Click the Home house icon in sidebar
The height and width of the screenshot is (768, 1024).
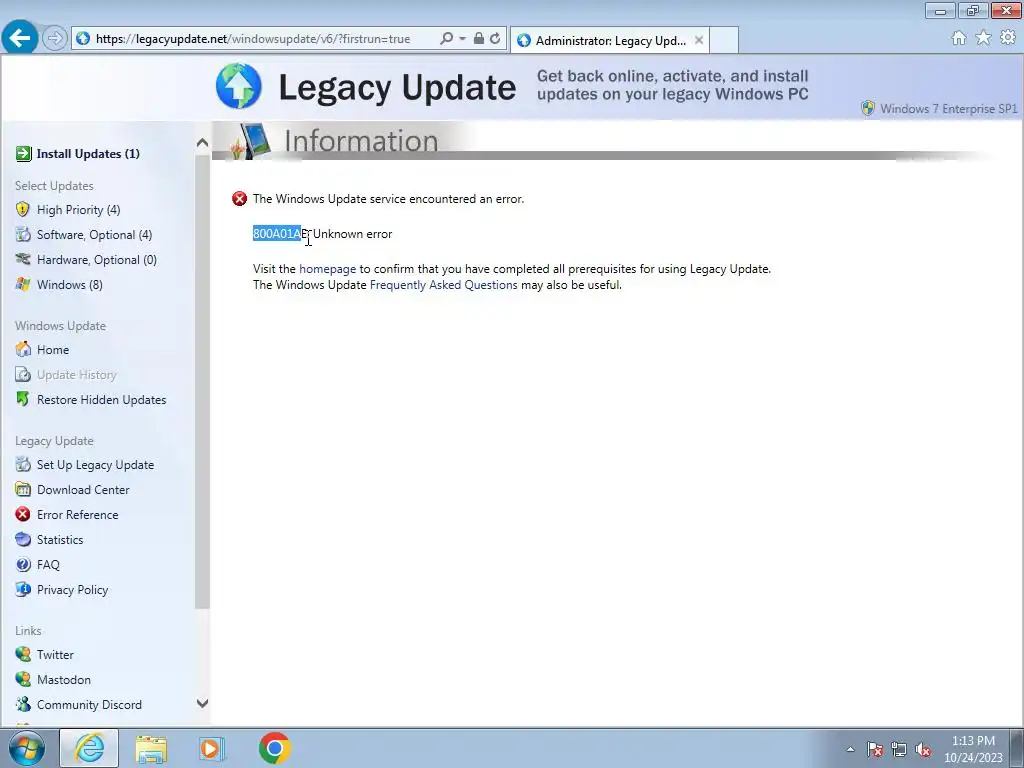[23, 349]
